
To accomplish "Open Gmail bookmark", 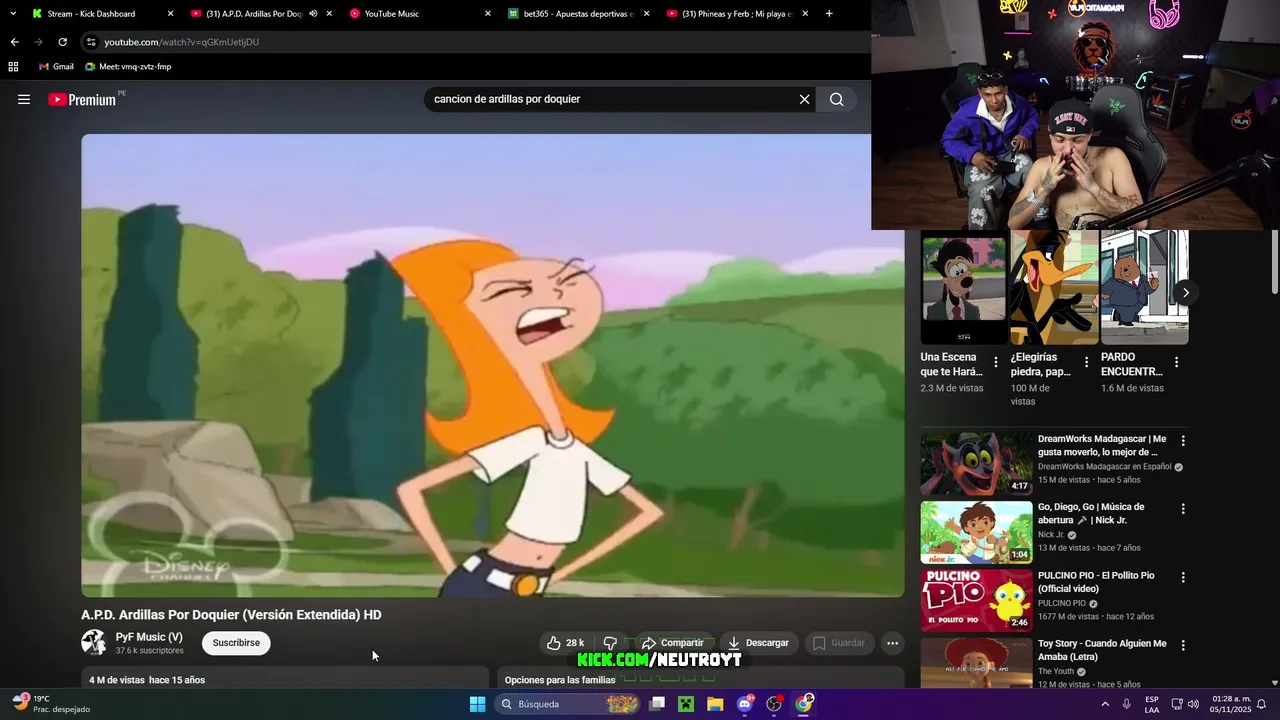I will [x=56, y=67].
